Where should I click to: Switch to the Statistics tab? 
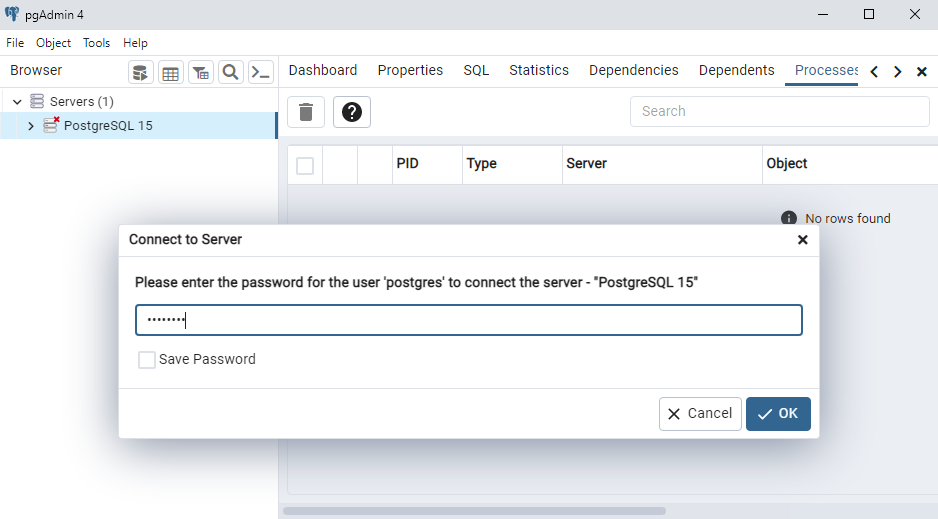tap(539, 70)
